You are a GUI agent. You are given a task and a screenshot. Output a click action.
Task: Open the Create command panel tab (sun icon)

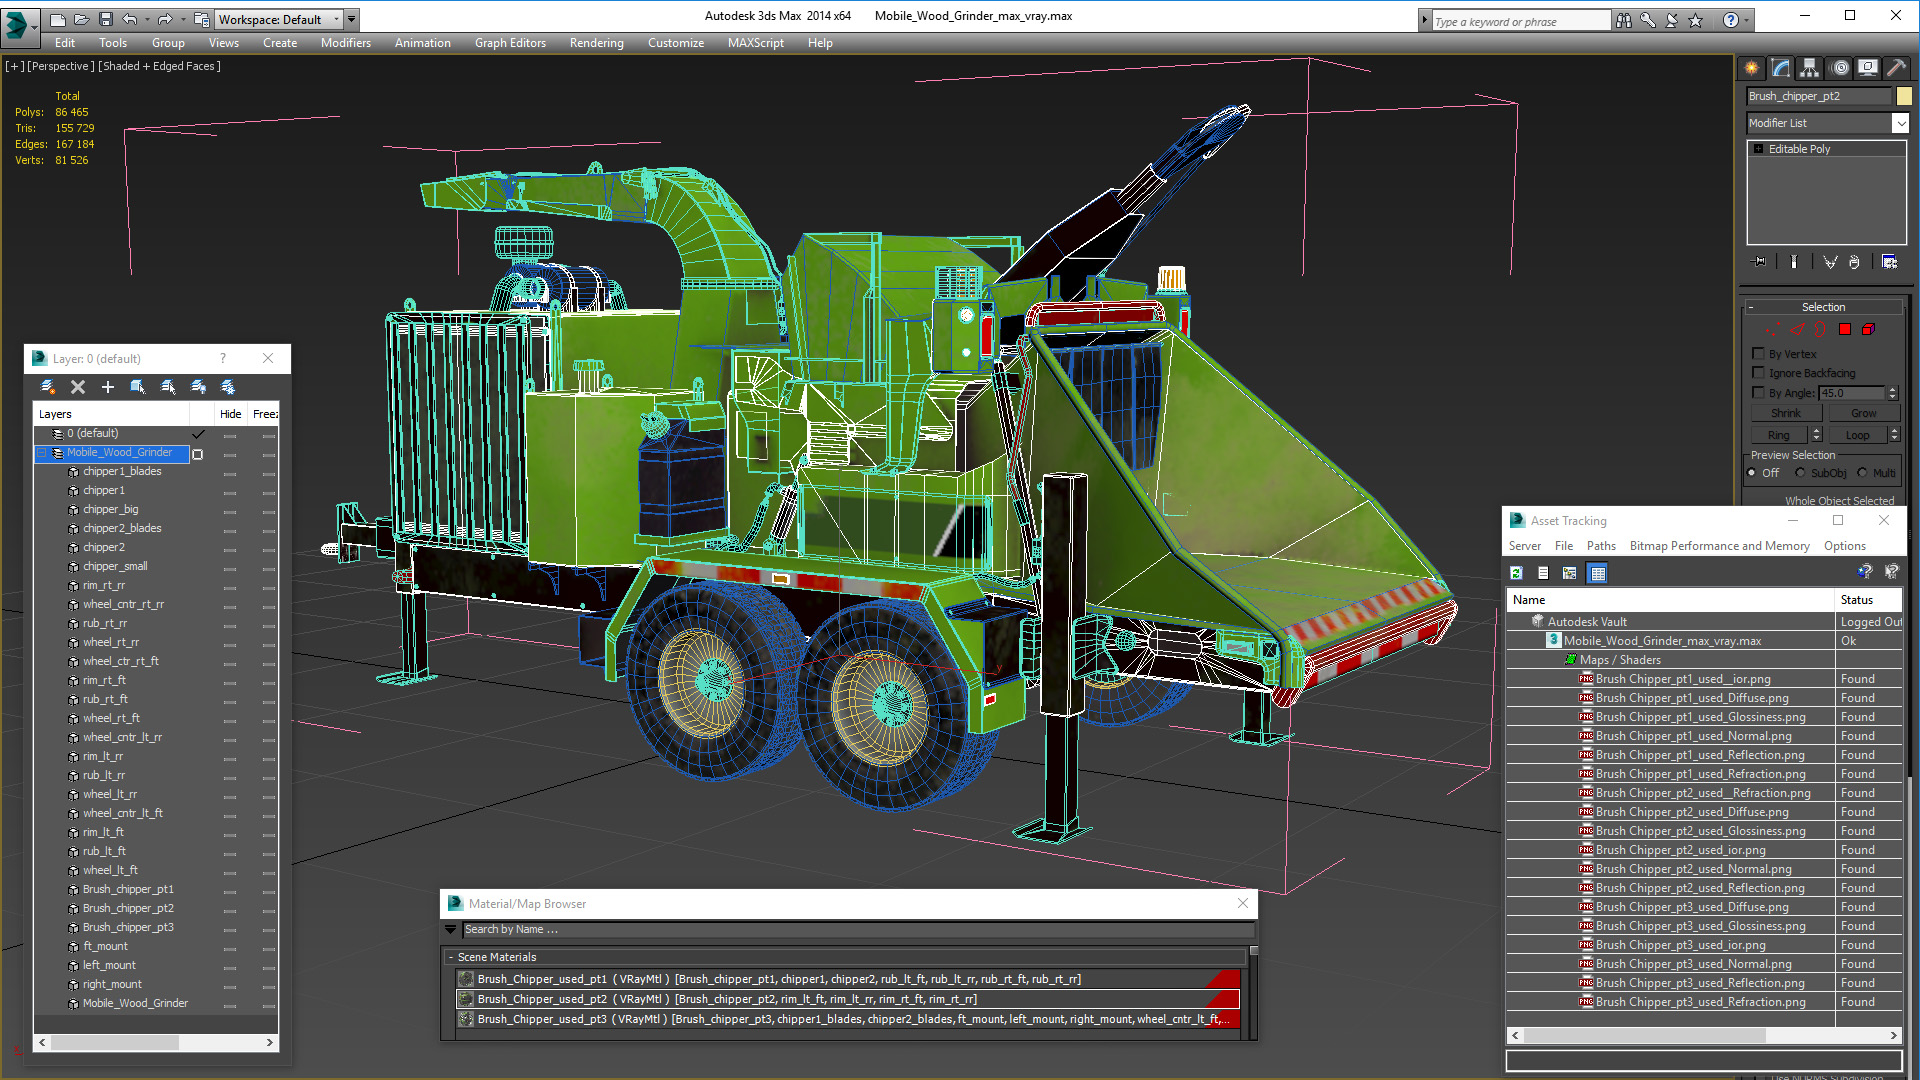(x=1752, y=68)
